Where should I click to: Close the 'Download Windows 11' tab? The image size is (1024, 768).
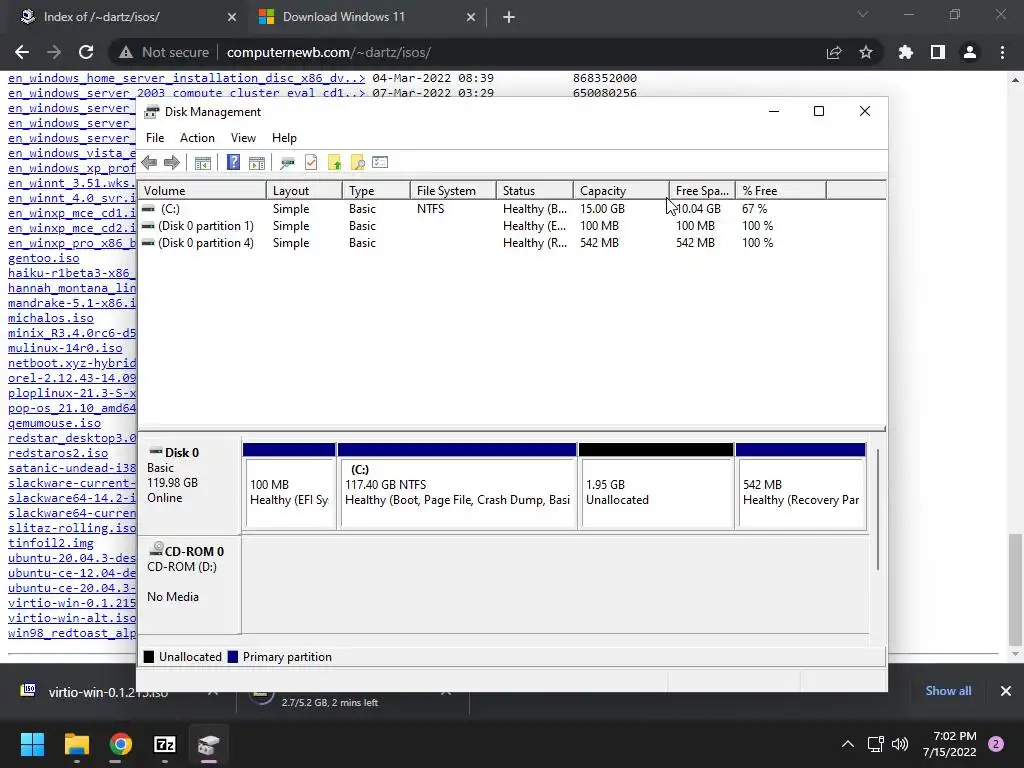[x=471, y=18]
